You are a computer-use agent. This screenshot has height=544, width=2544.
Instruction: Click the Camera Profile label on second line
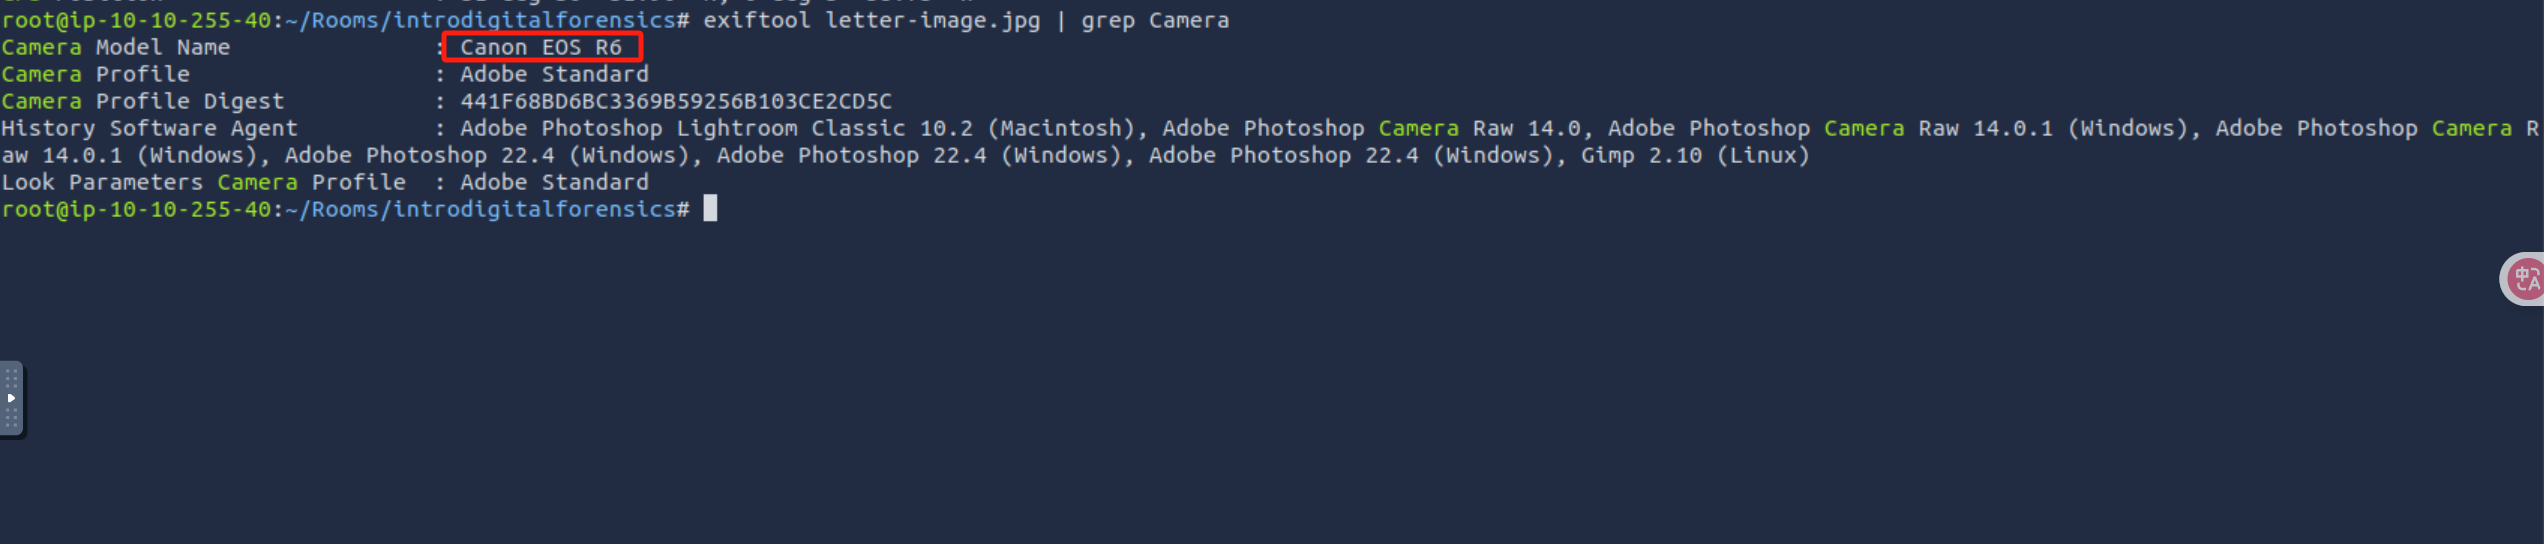click(x=95, y=74)
